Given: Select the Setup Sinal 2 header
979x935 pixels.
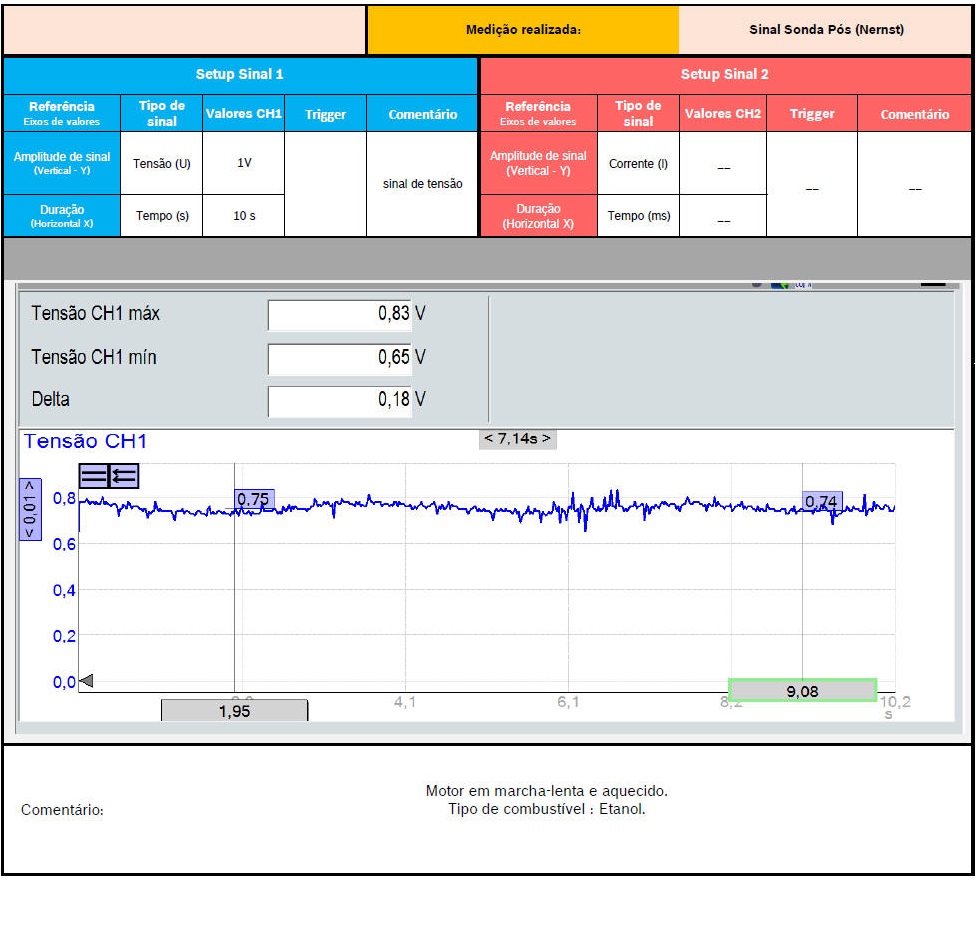Looking at the screenshot, I should pos(725,75).
